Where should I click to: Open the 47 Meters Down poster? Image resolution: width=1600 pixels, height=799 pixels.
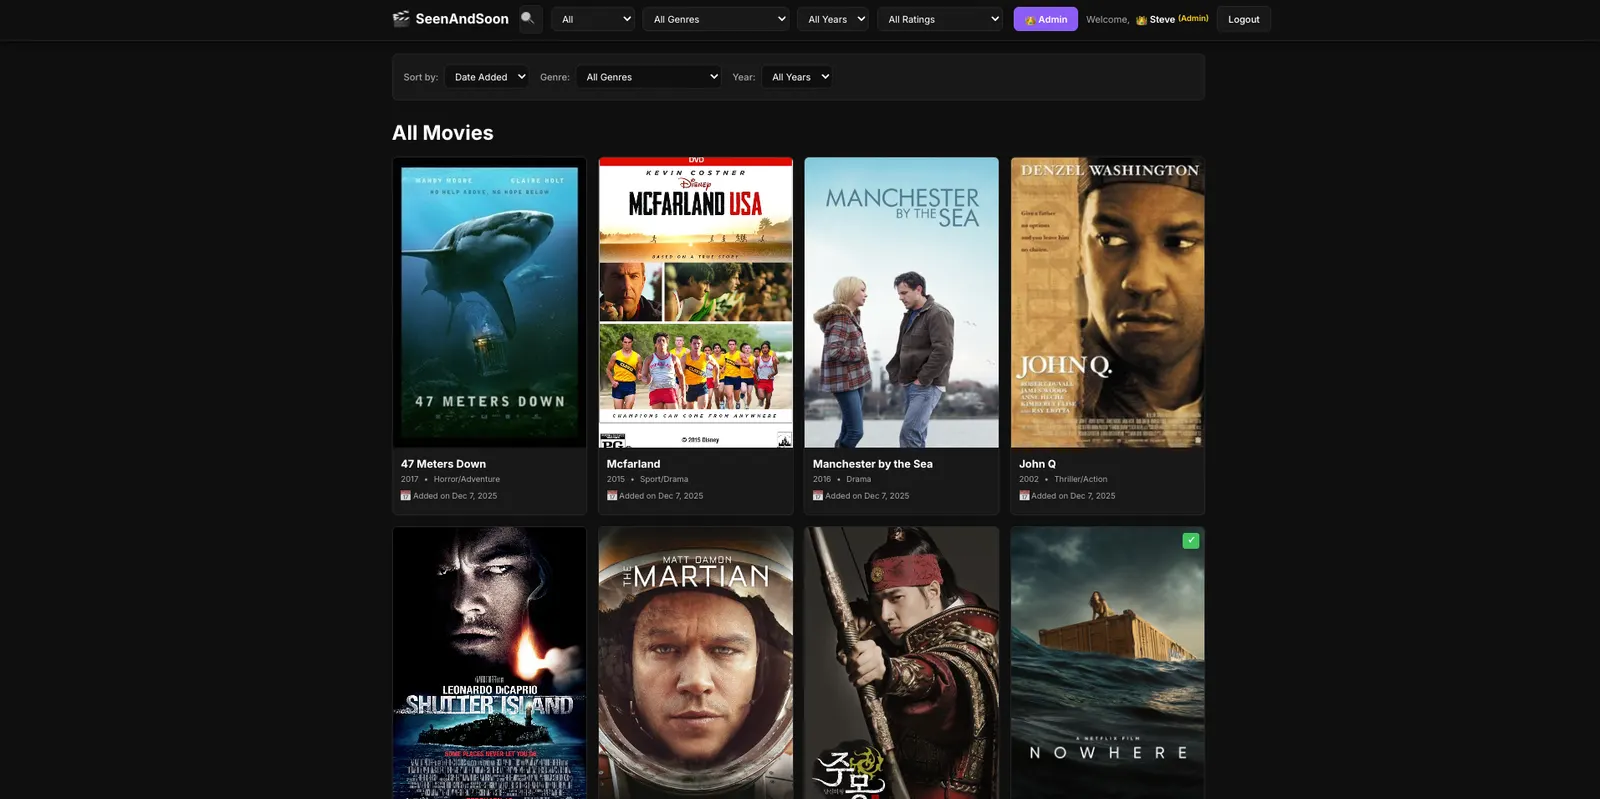point(489,302)
